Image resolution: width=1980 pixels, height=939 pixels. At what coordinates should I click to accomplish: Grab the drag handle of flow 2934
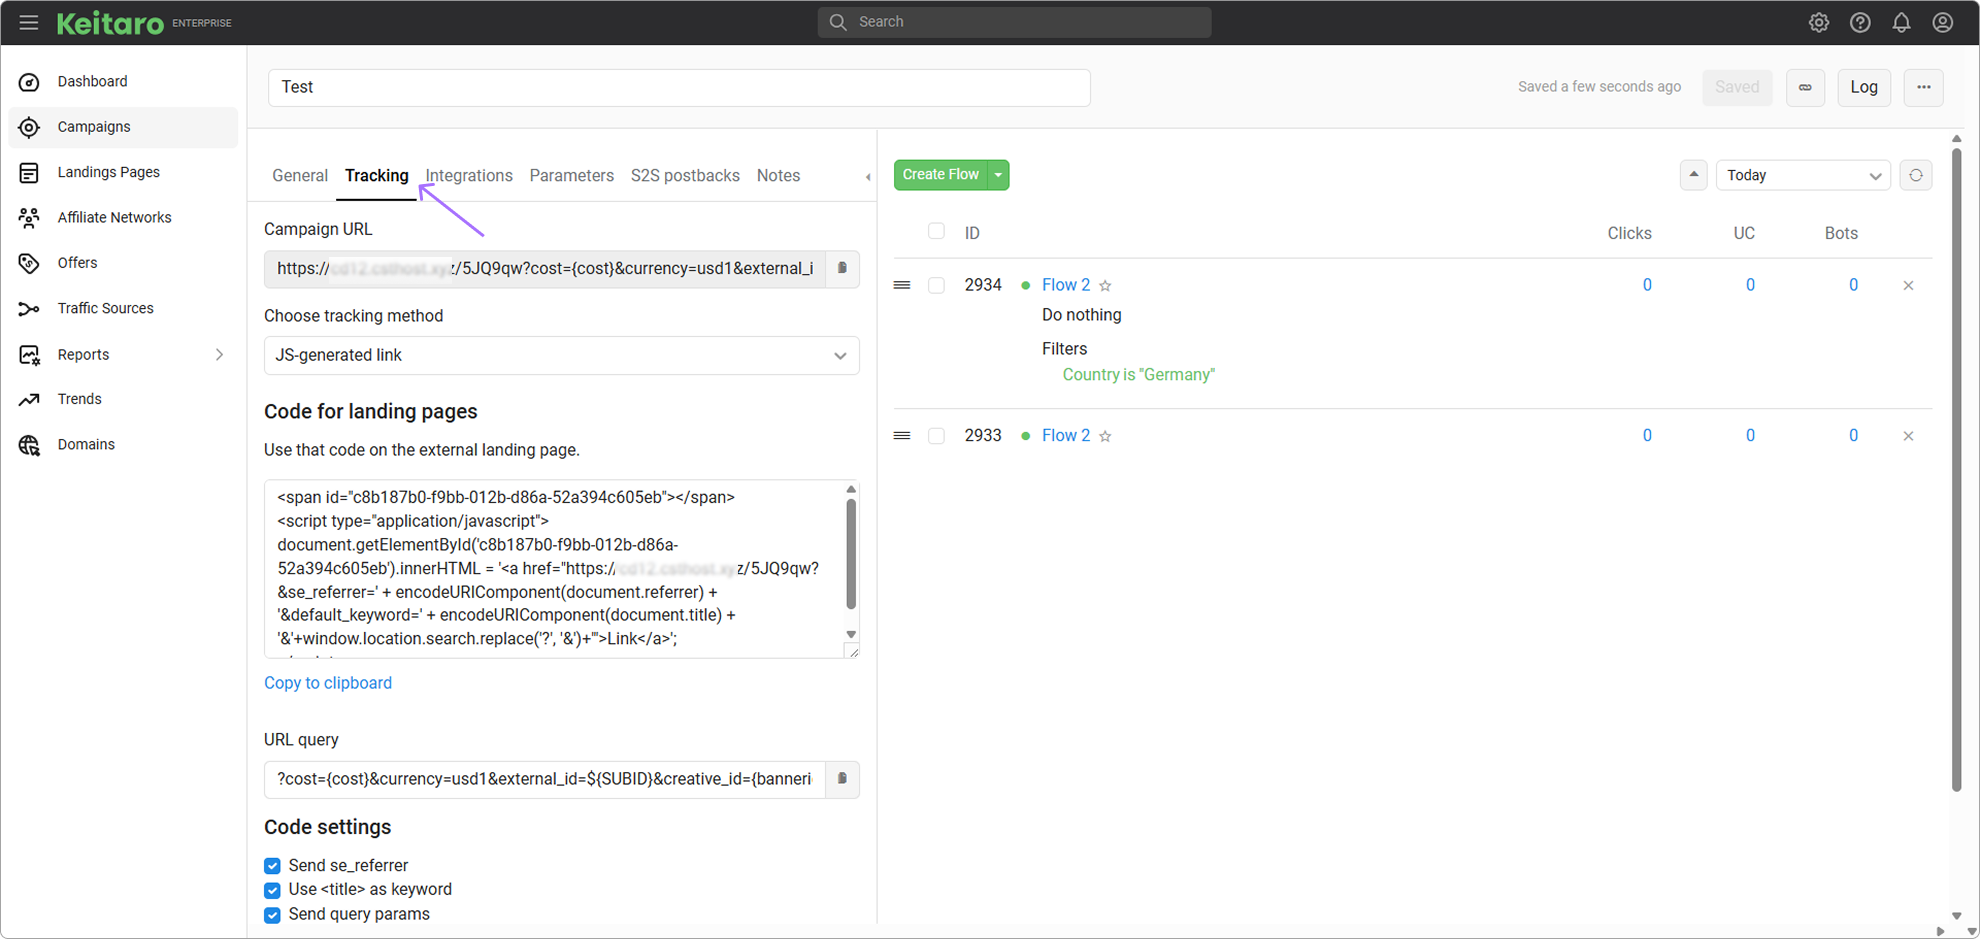point(902,285)
